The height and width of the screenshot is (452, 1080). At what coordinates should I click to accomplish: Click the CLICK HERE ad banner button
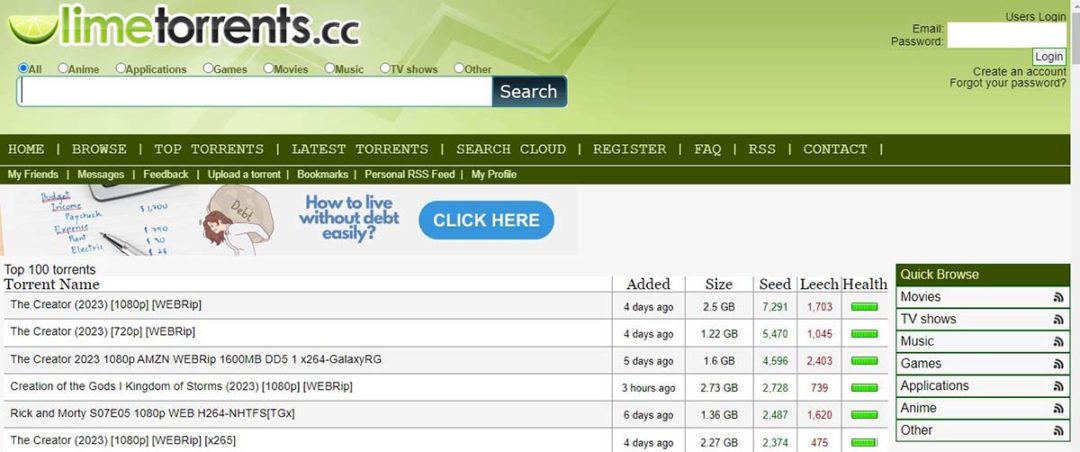[x=486, y=220]
